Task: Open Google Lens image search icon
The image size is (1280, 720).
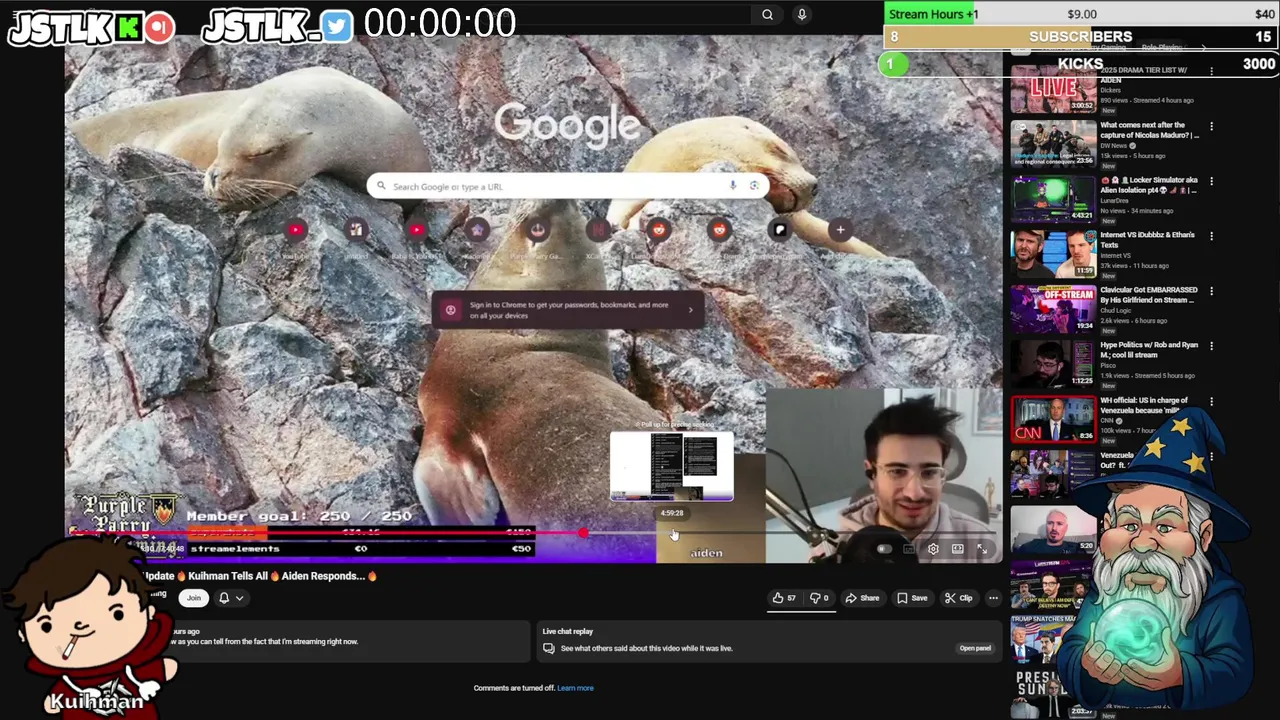Action: point(754,186)
